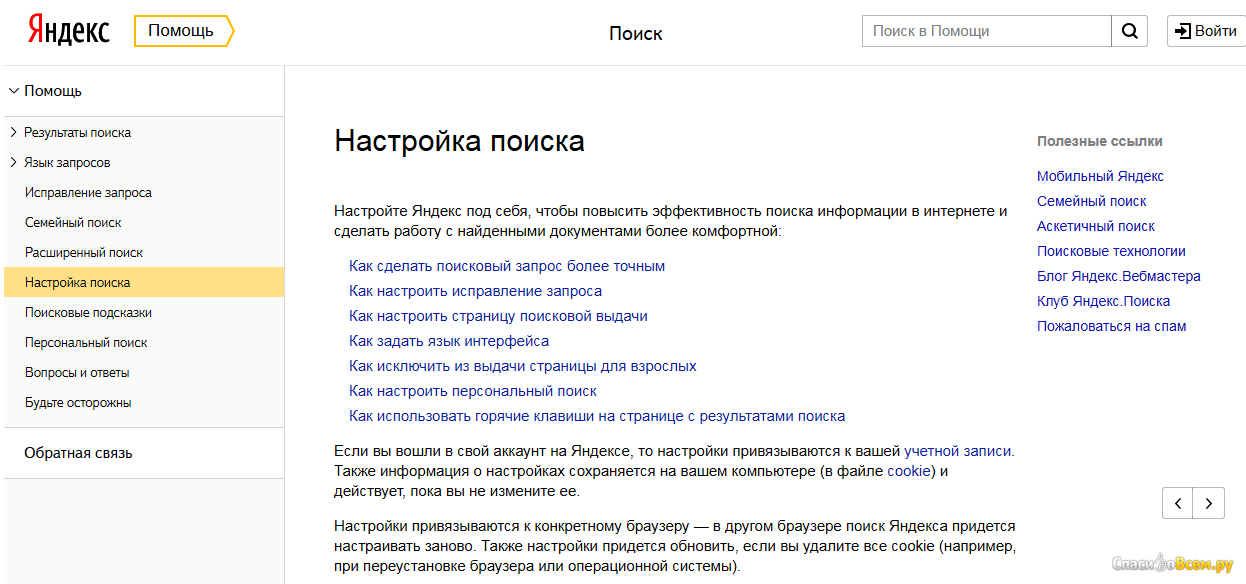The width and height of the screenshot is (1246, 584).
Task: Click the magnifier search button icon
Action: click(1129, 31)
